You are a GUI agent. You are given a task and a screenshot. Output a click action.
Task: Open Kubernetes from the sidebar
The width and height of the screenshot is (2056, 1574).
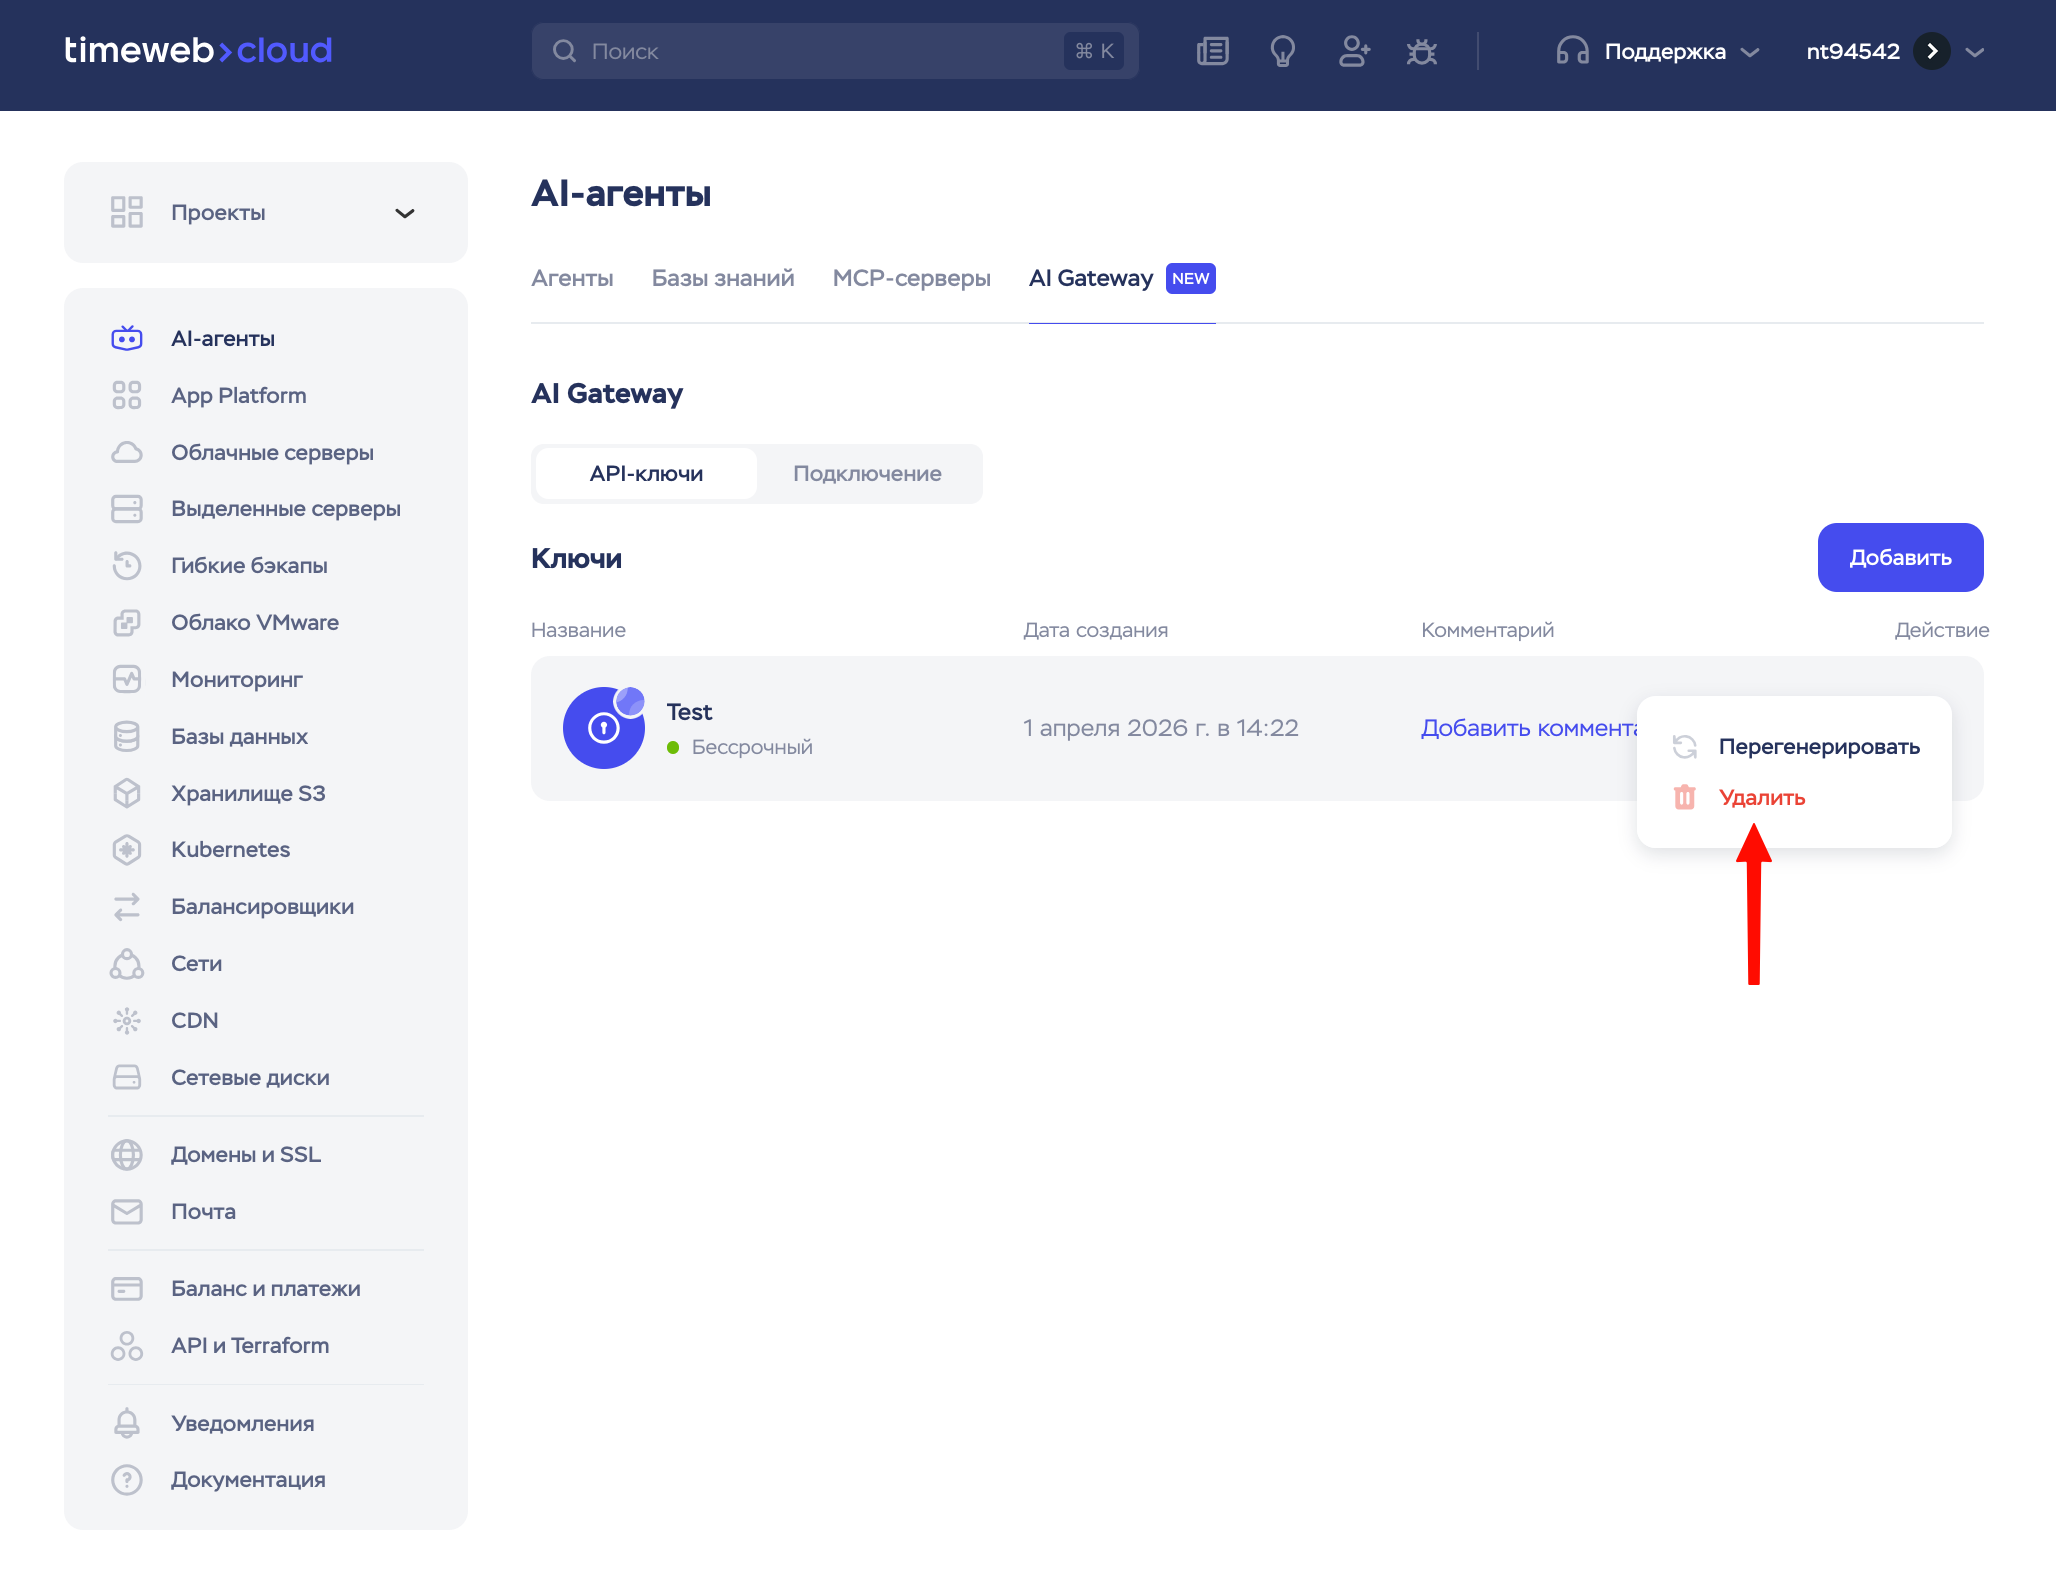(230, 850)
